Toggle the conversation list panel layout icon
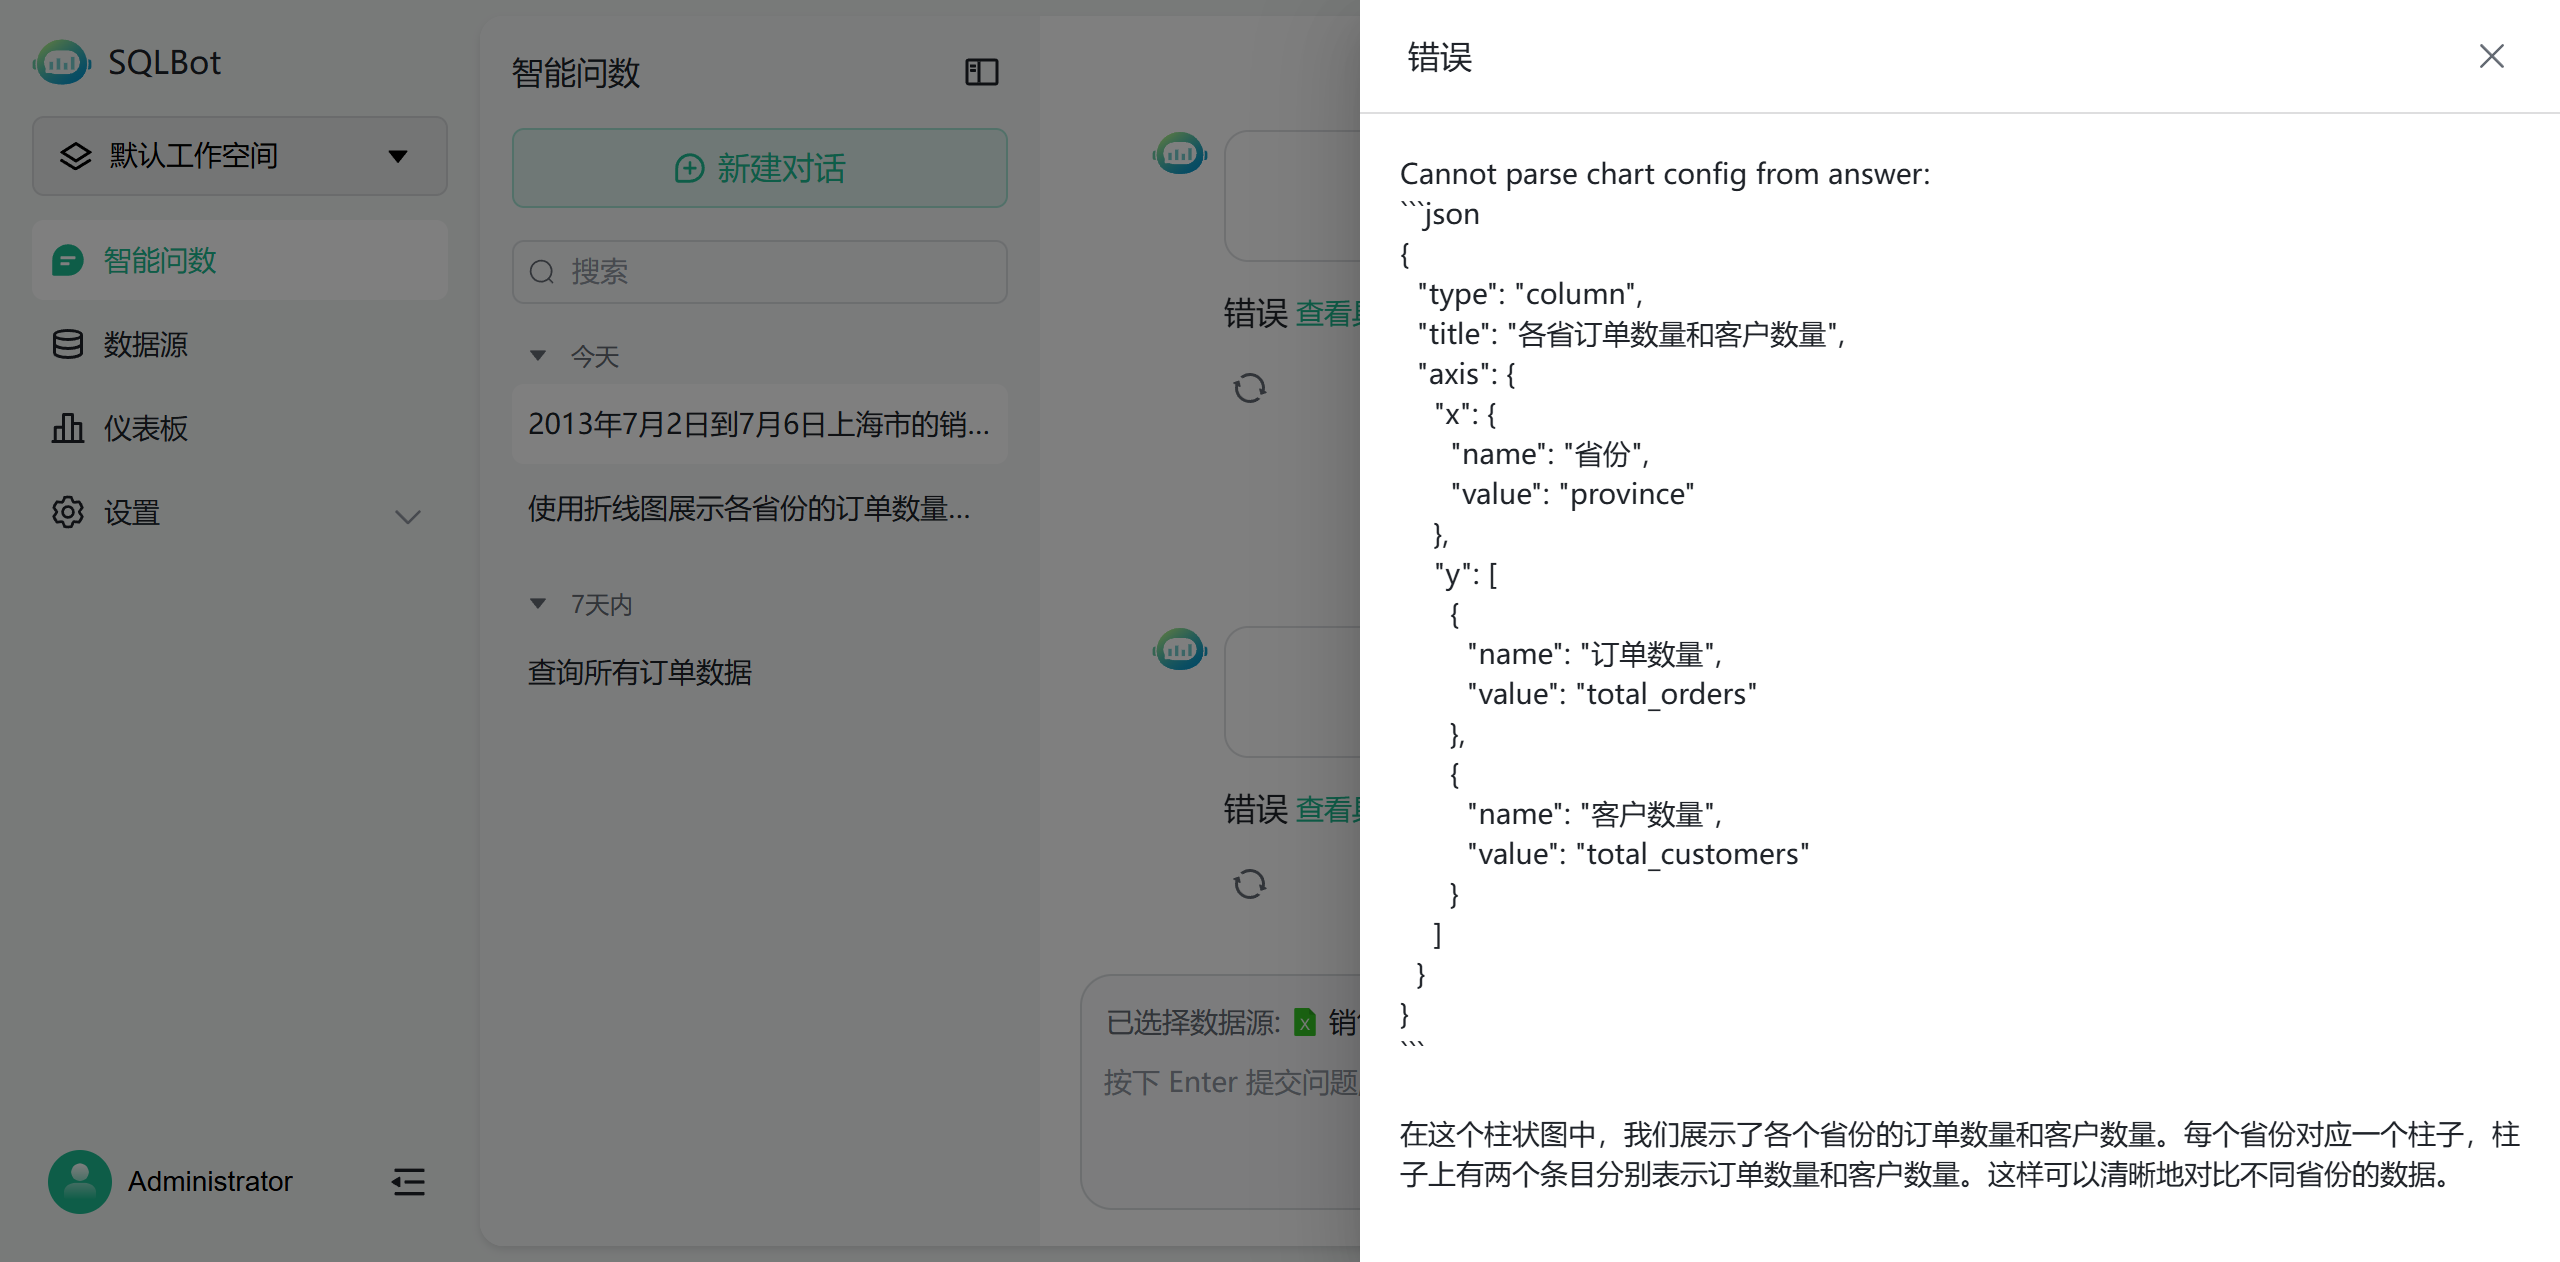The image size is (2560, 1262). pyautogui.click(x=980, y=71)
